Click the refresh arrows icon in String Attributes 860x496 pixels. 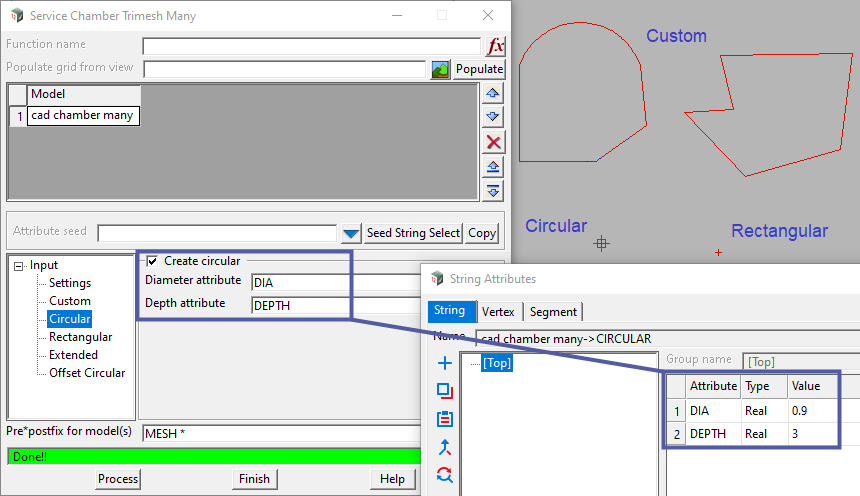coord(445,474)
